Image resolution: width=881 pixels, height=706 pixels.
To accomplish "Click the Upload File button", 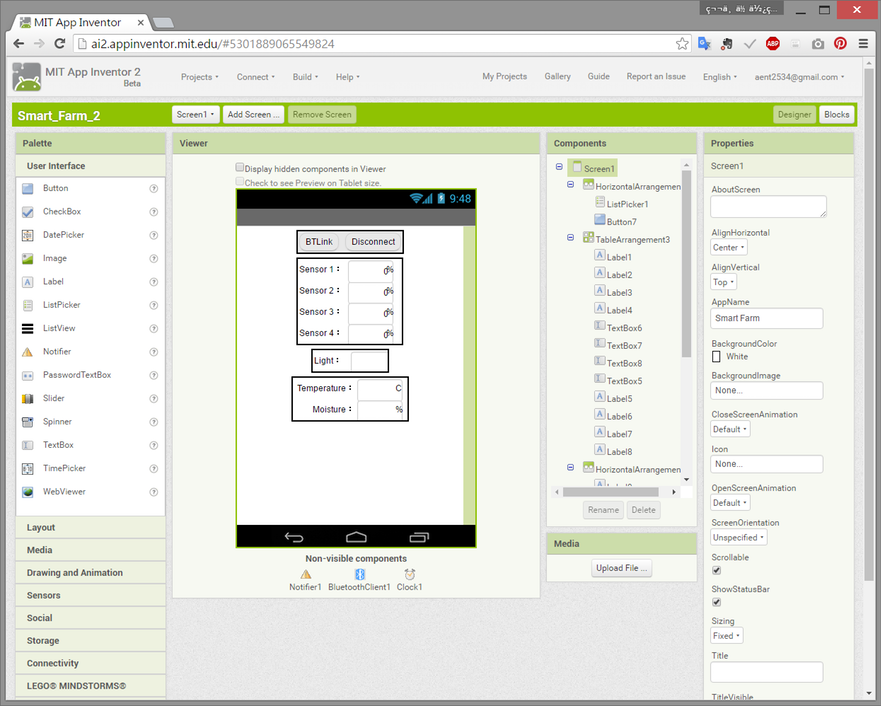I will pos(621,568).
